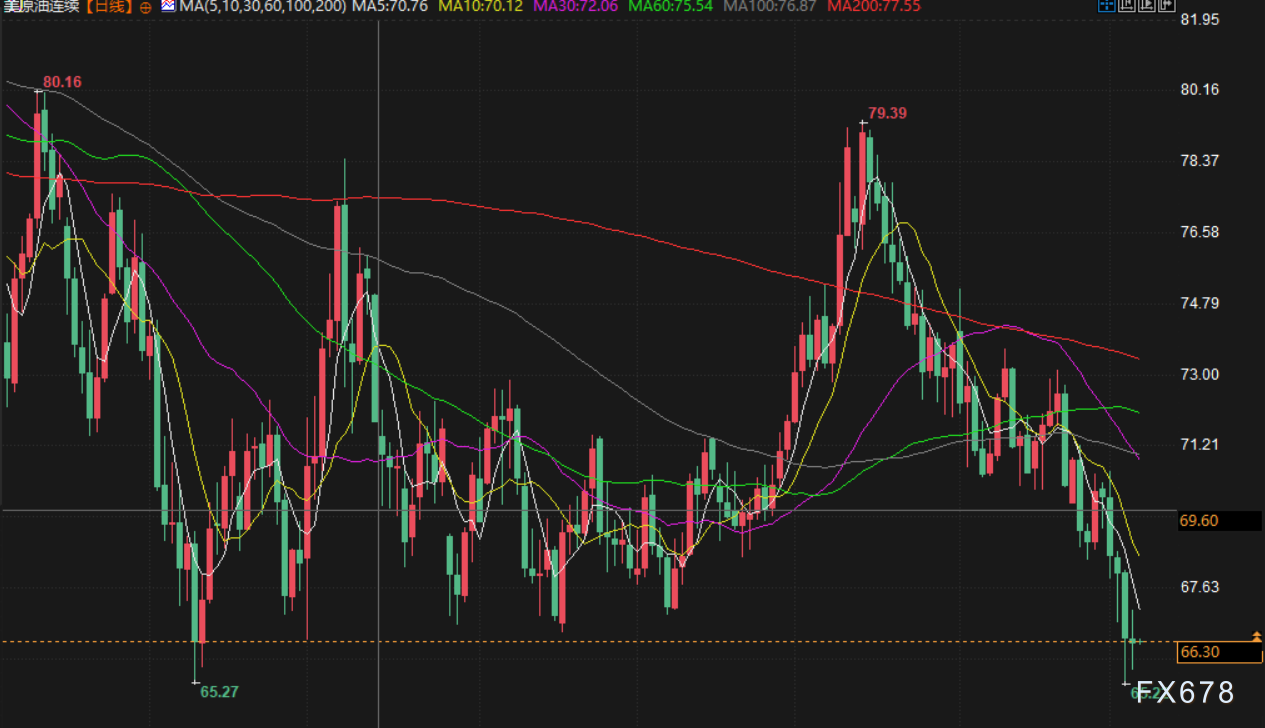This screenshot has height=728, width=1265.
Task: Click the orange crosshair icon beside 日线
Action: point(146,8)
